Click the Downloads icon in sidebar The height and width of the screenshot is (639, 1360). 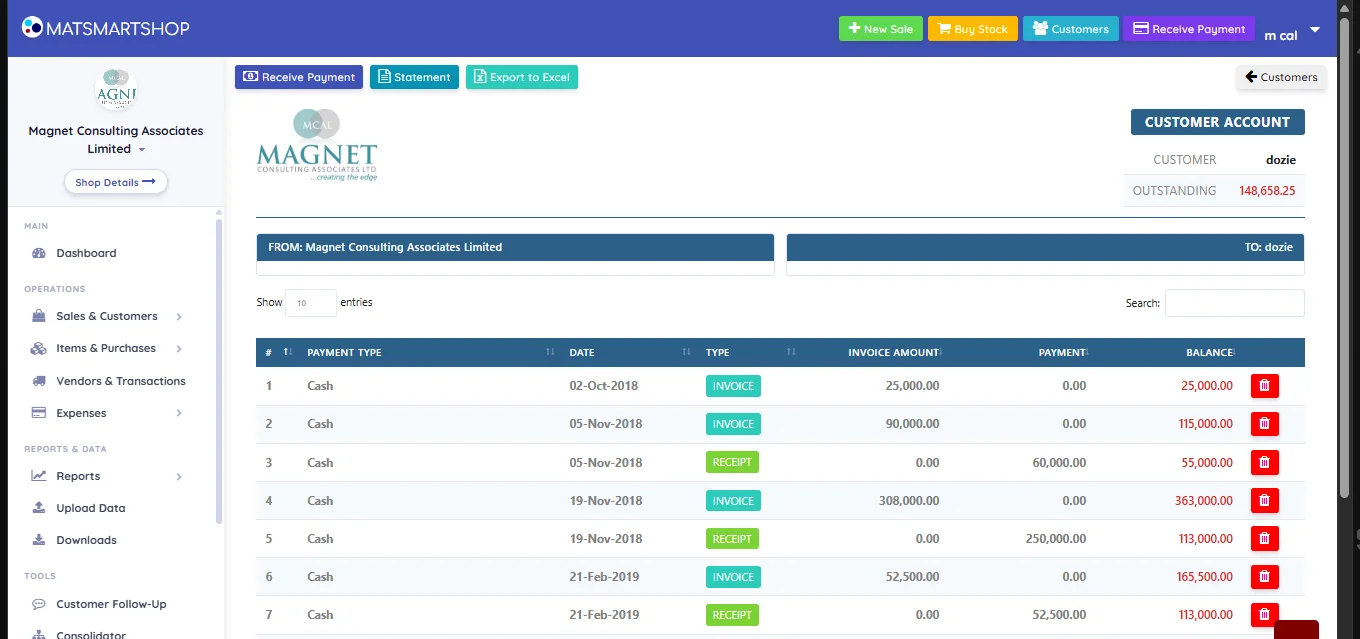coord(39,540)
